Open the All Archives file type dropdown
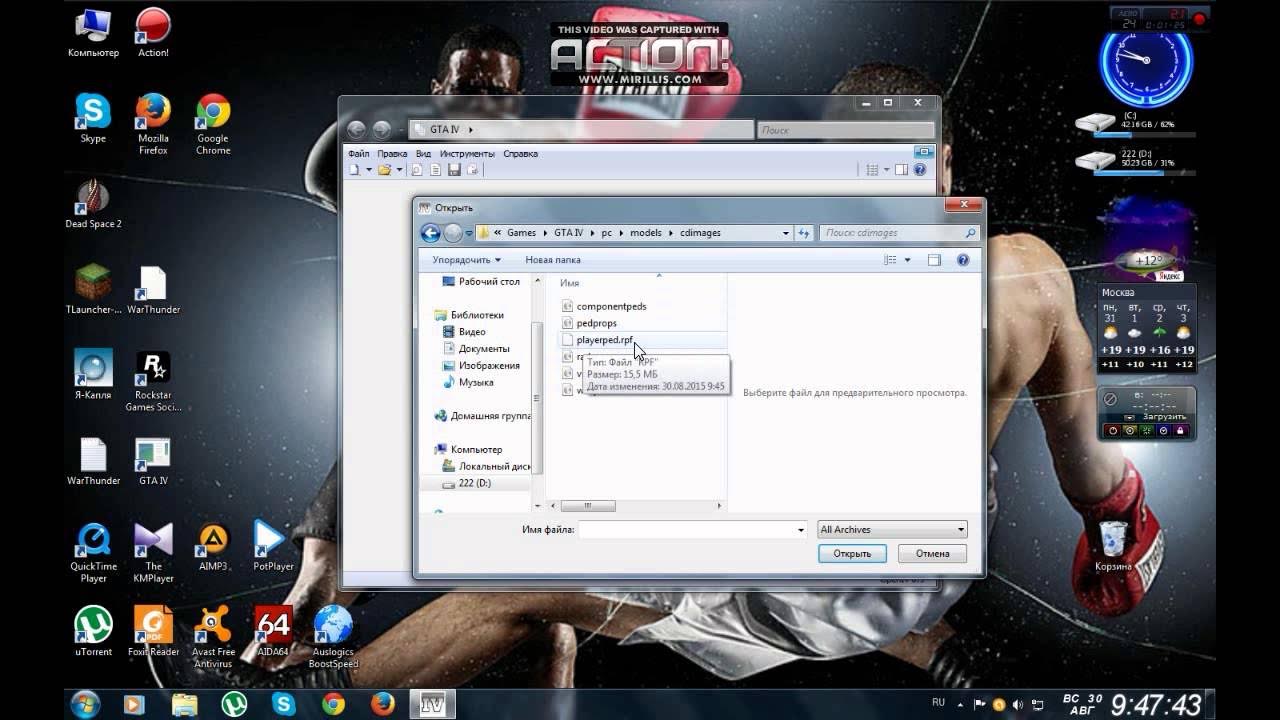The image size is (1280, 720). click(892, 529)
